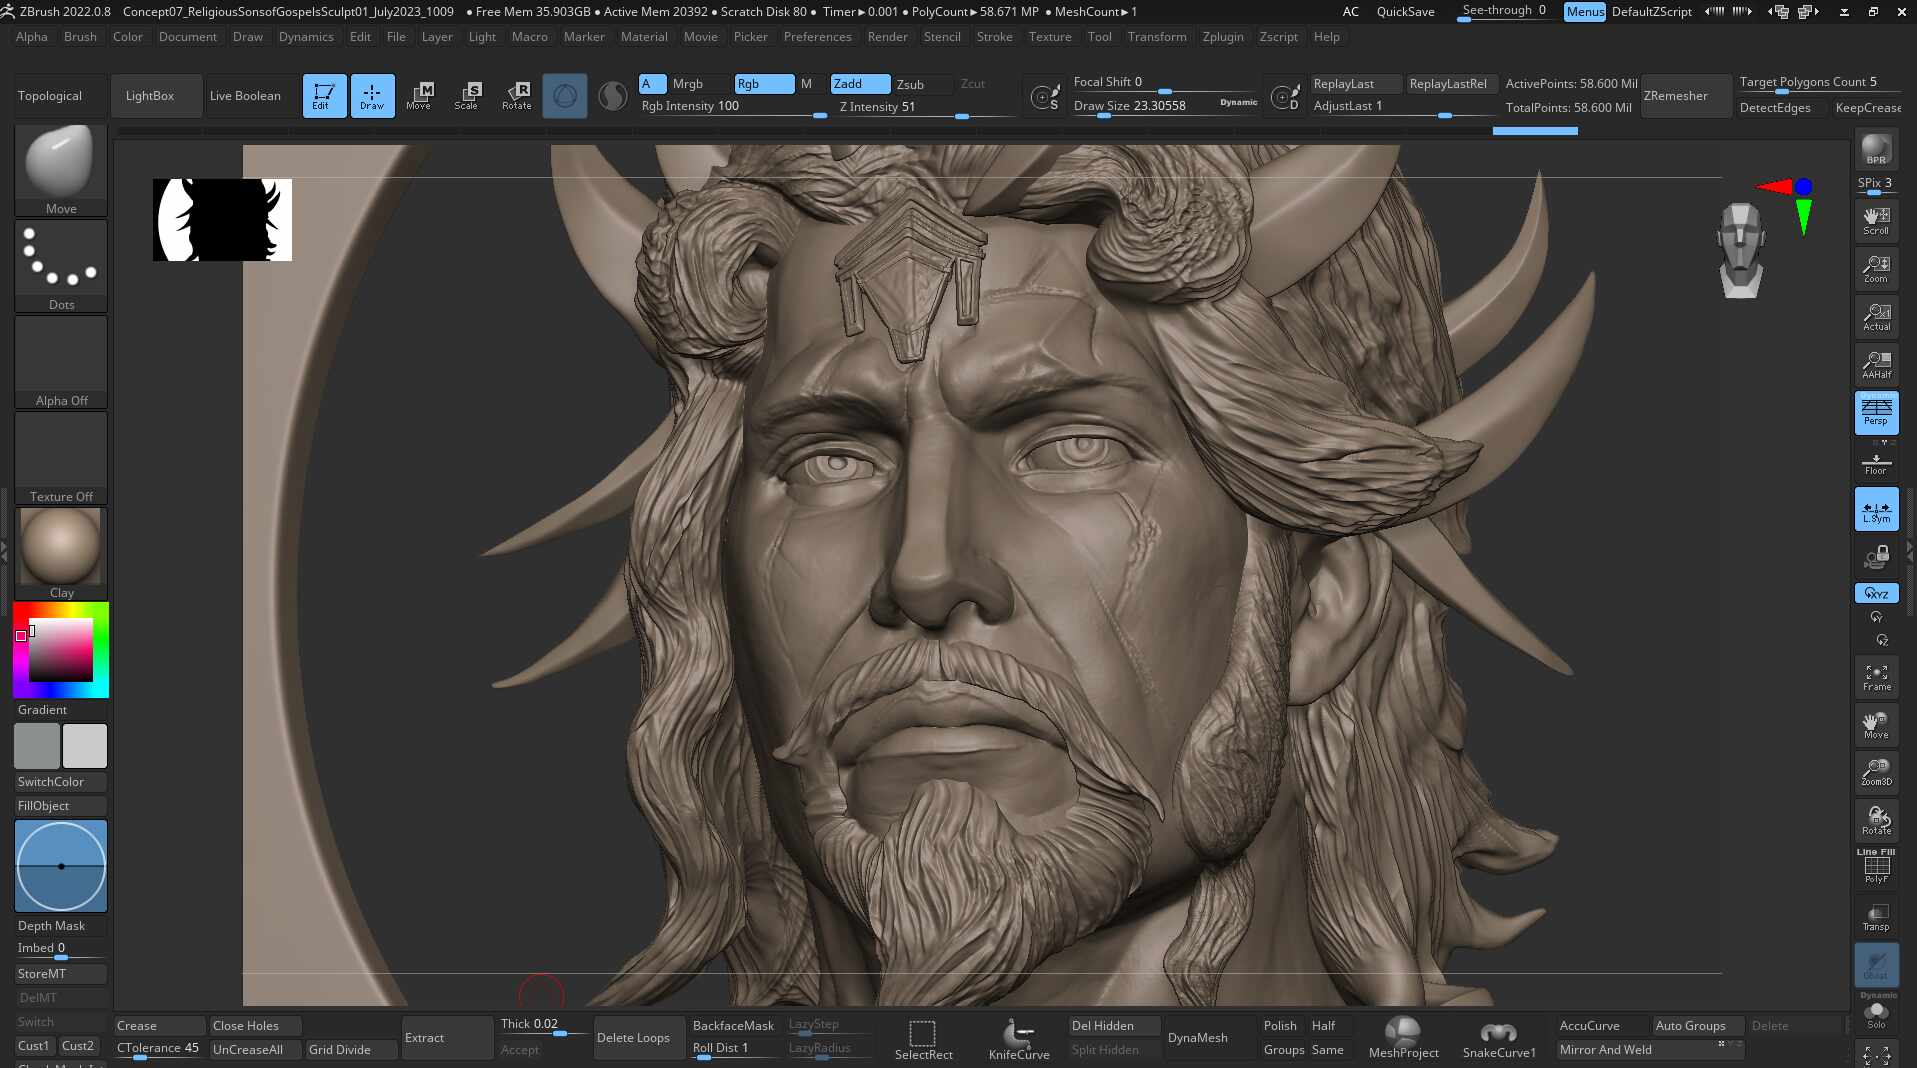This screenshot has height=1068, width=1917.
Task: Click the AAHalf zoom icon
Action: pyautogui.click(x=1876, y=365)
